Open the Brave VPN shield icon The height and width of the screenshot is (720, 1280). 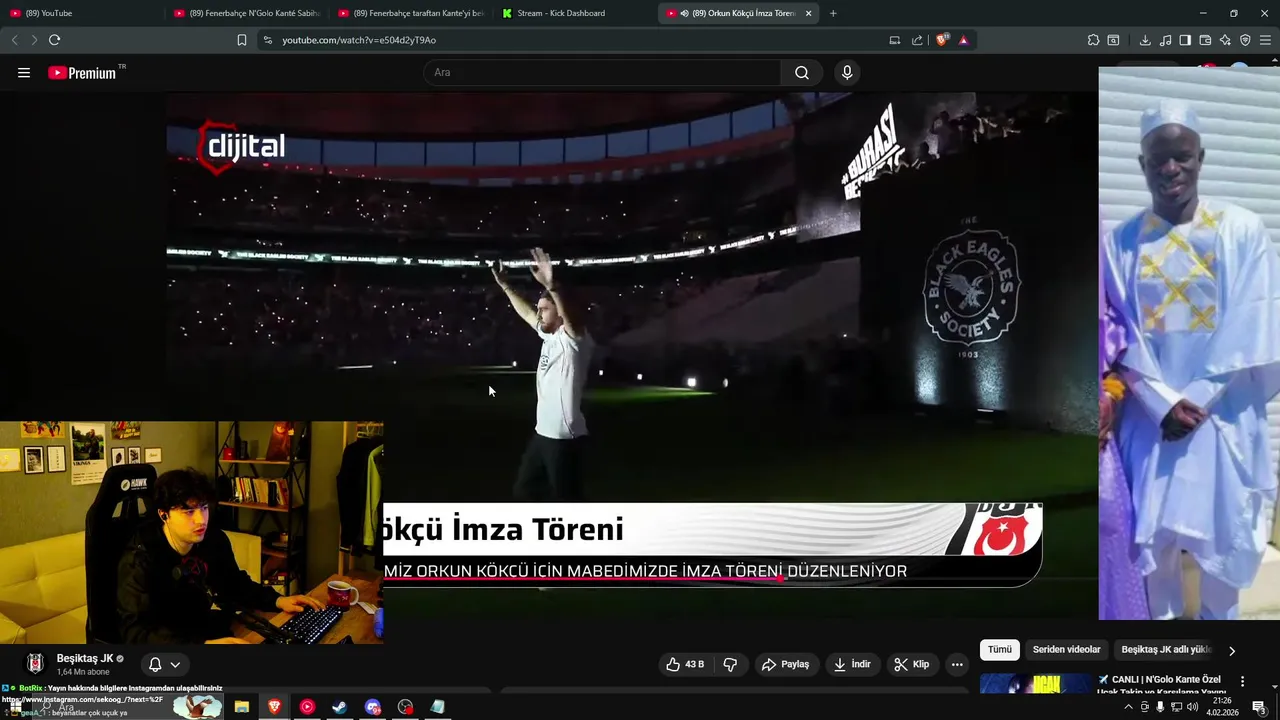coord(1245,40)
